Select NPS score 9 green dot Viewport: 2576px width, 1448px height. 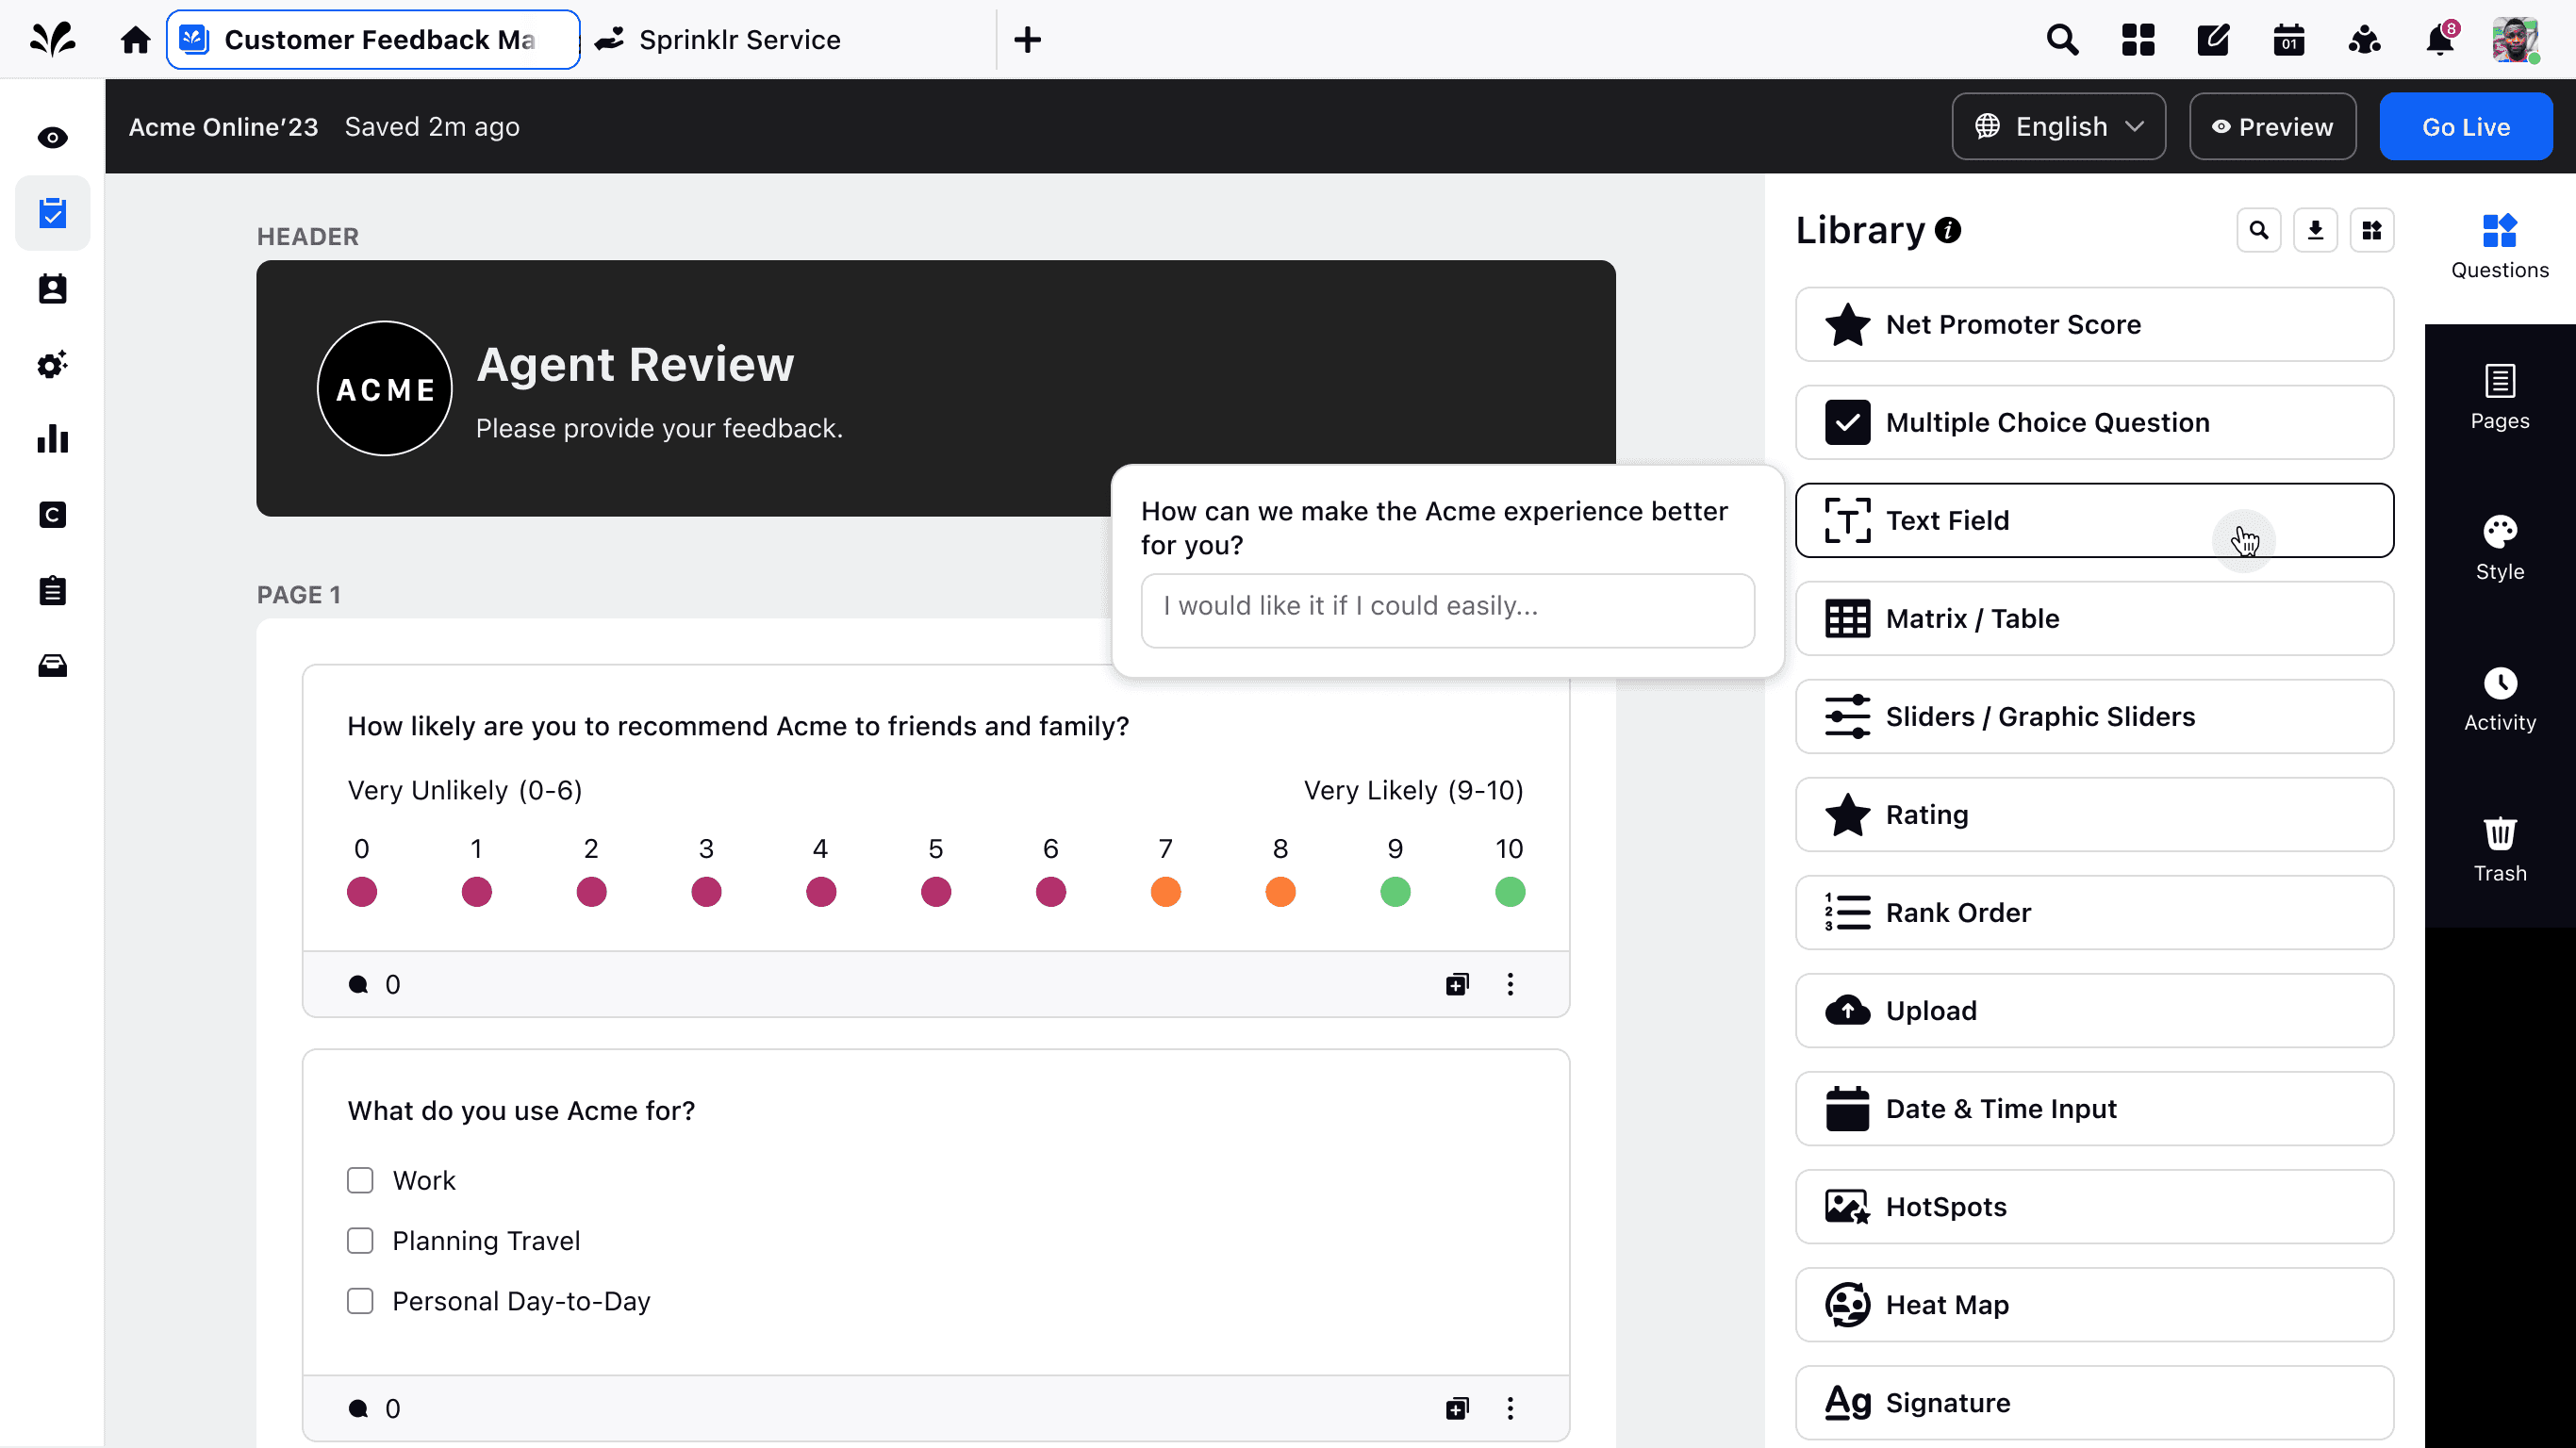(1395, 891)
